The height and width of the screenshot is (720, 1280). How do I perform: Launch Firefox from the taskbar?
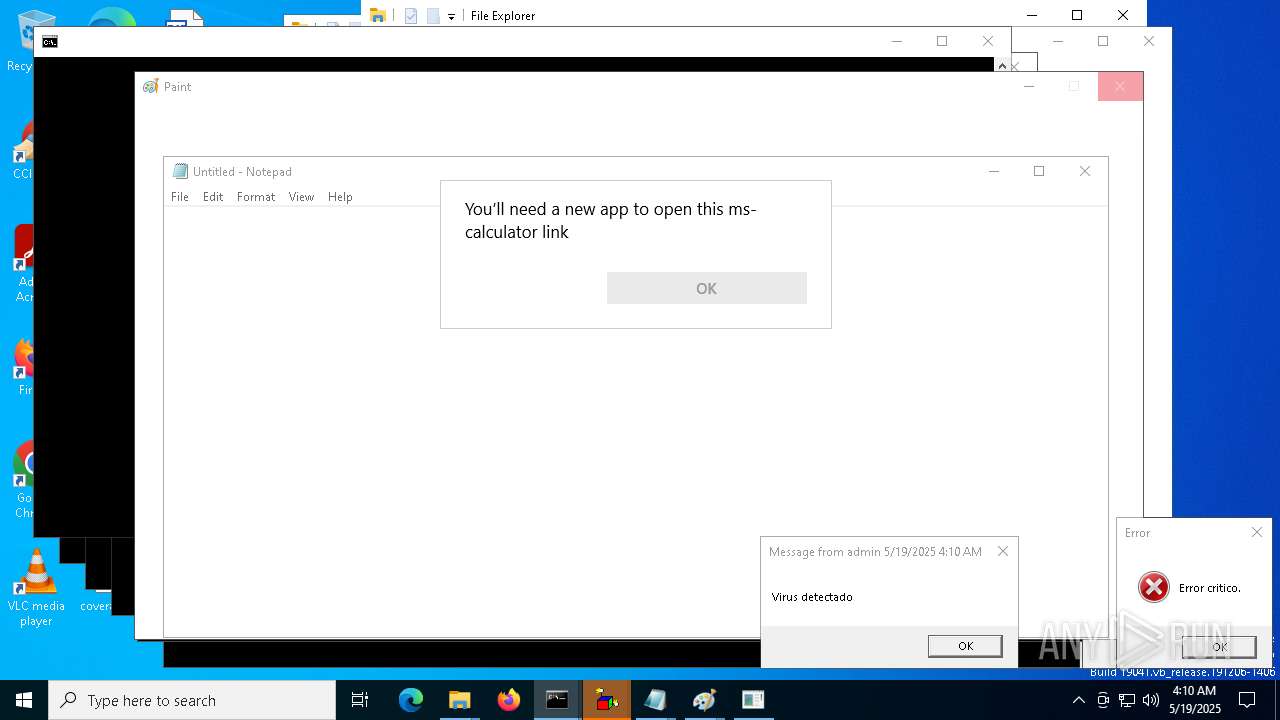tap(509, 700)
